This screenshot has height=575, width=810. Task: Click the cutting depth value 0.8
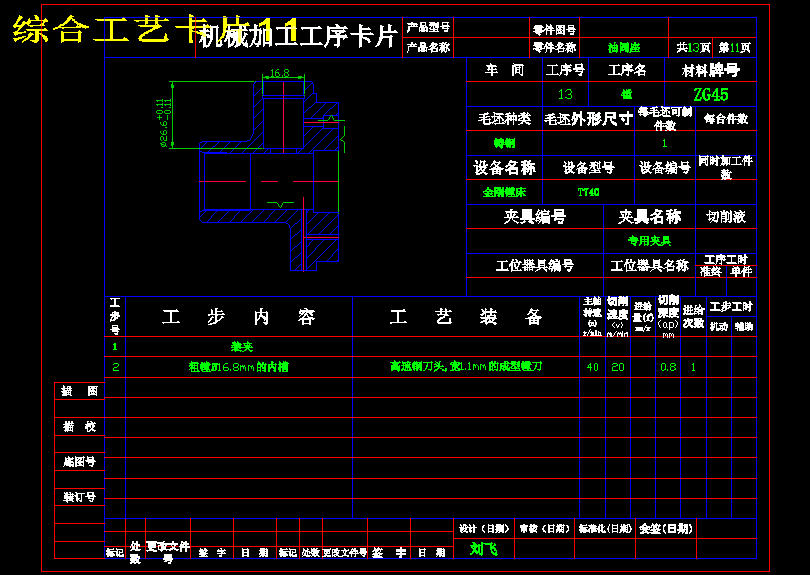(x=668, y=367)
